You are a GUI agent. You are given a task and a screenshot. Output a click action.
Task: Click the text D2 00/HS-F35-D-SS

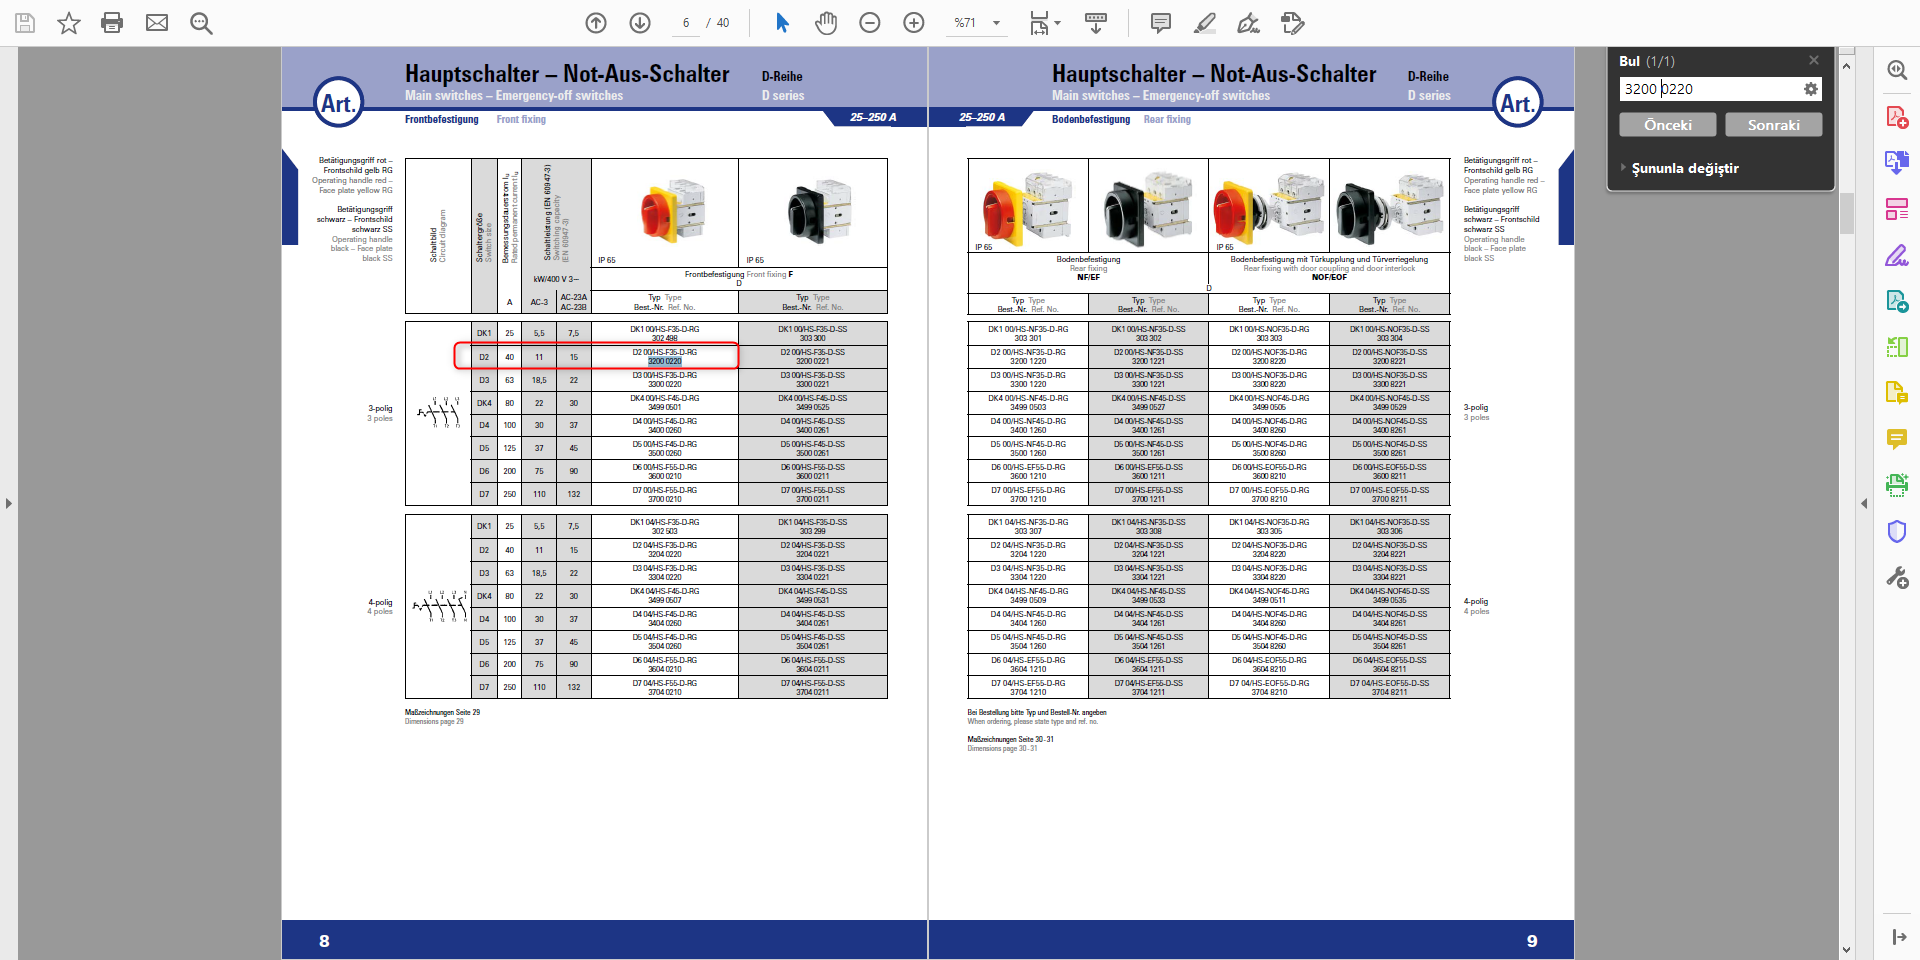tap(813, 352)
